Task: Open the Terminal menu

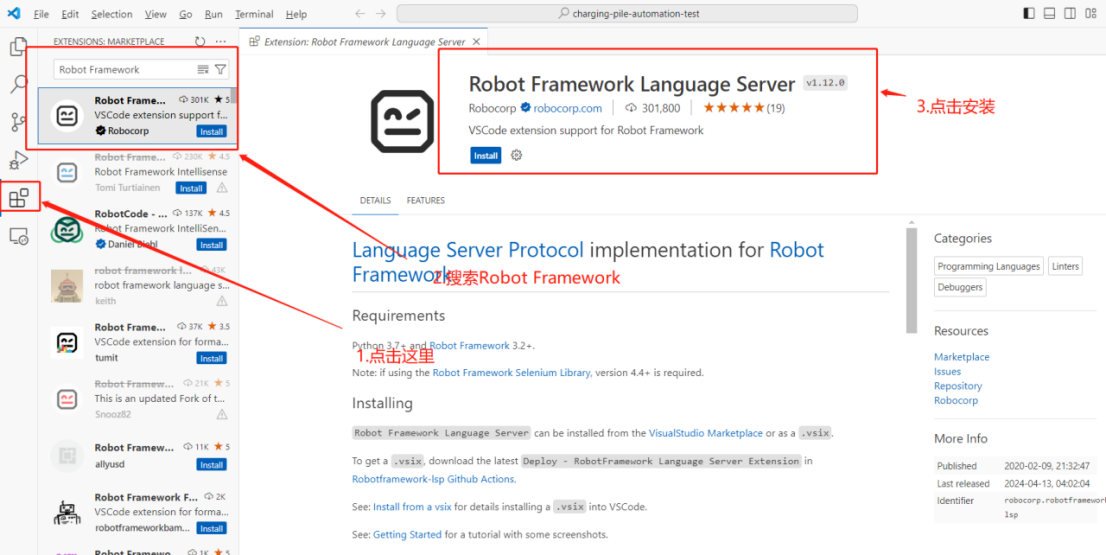Action: coord(255,14)
